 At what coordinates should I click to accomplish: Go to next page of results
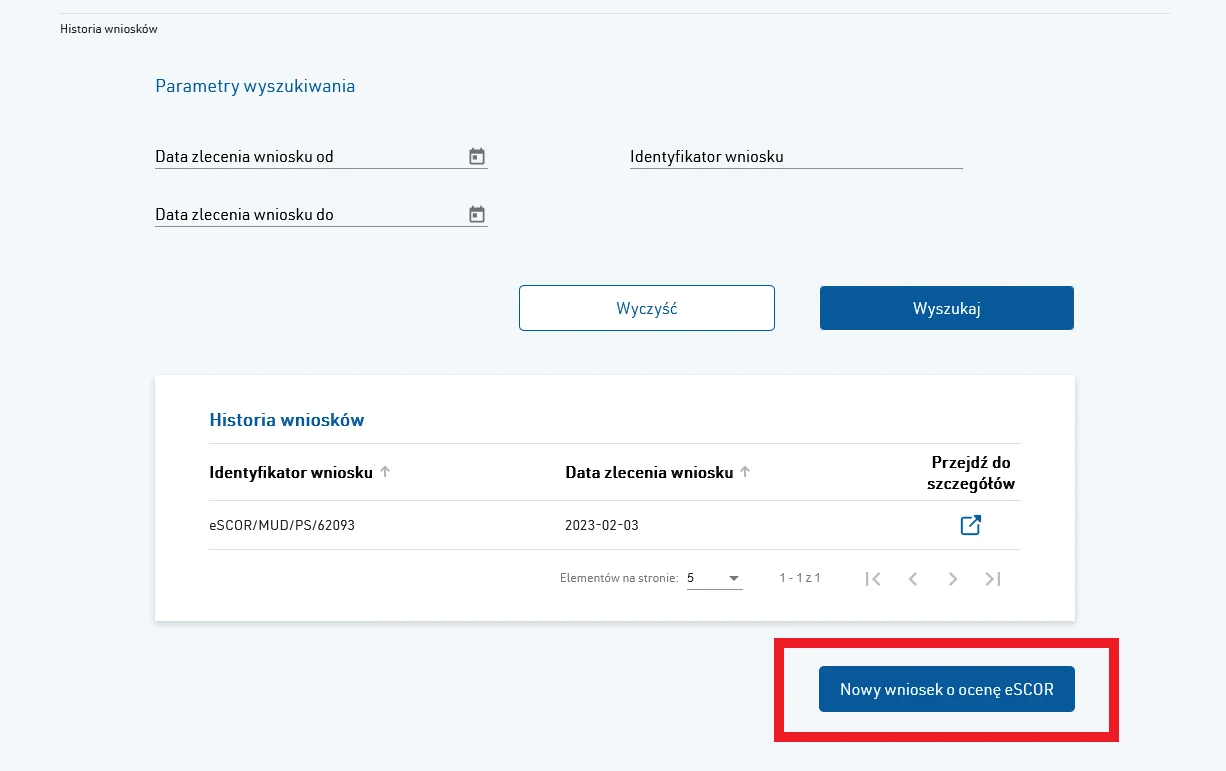coord(953,578)
